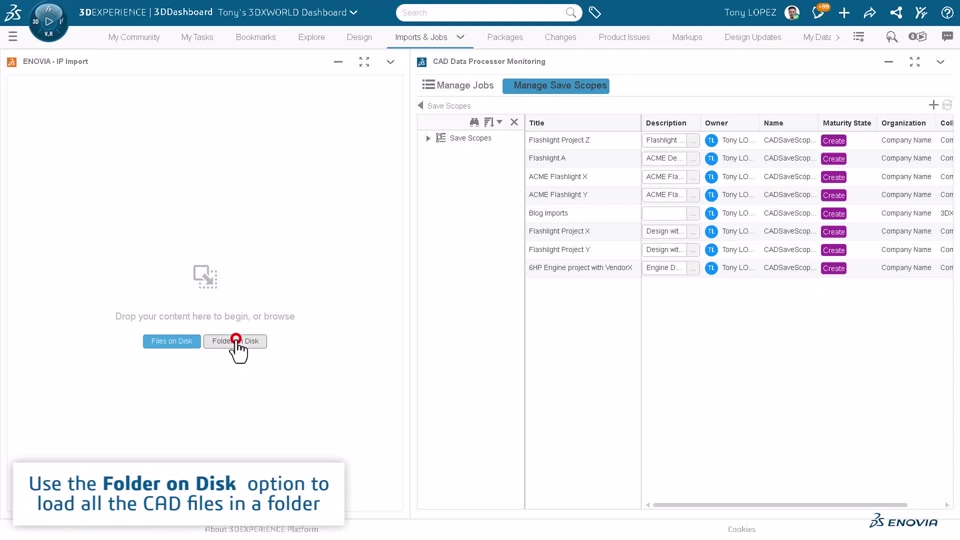Image resolution: width=960 pixels, height=540 pixels.
Task: Click the horizontal scrollbar of the table
Action: (x=779, y=505)
